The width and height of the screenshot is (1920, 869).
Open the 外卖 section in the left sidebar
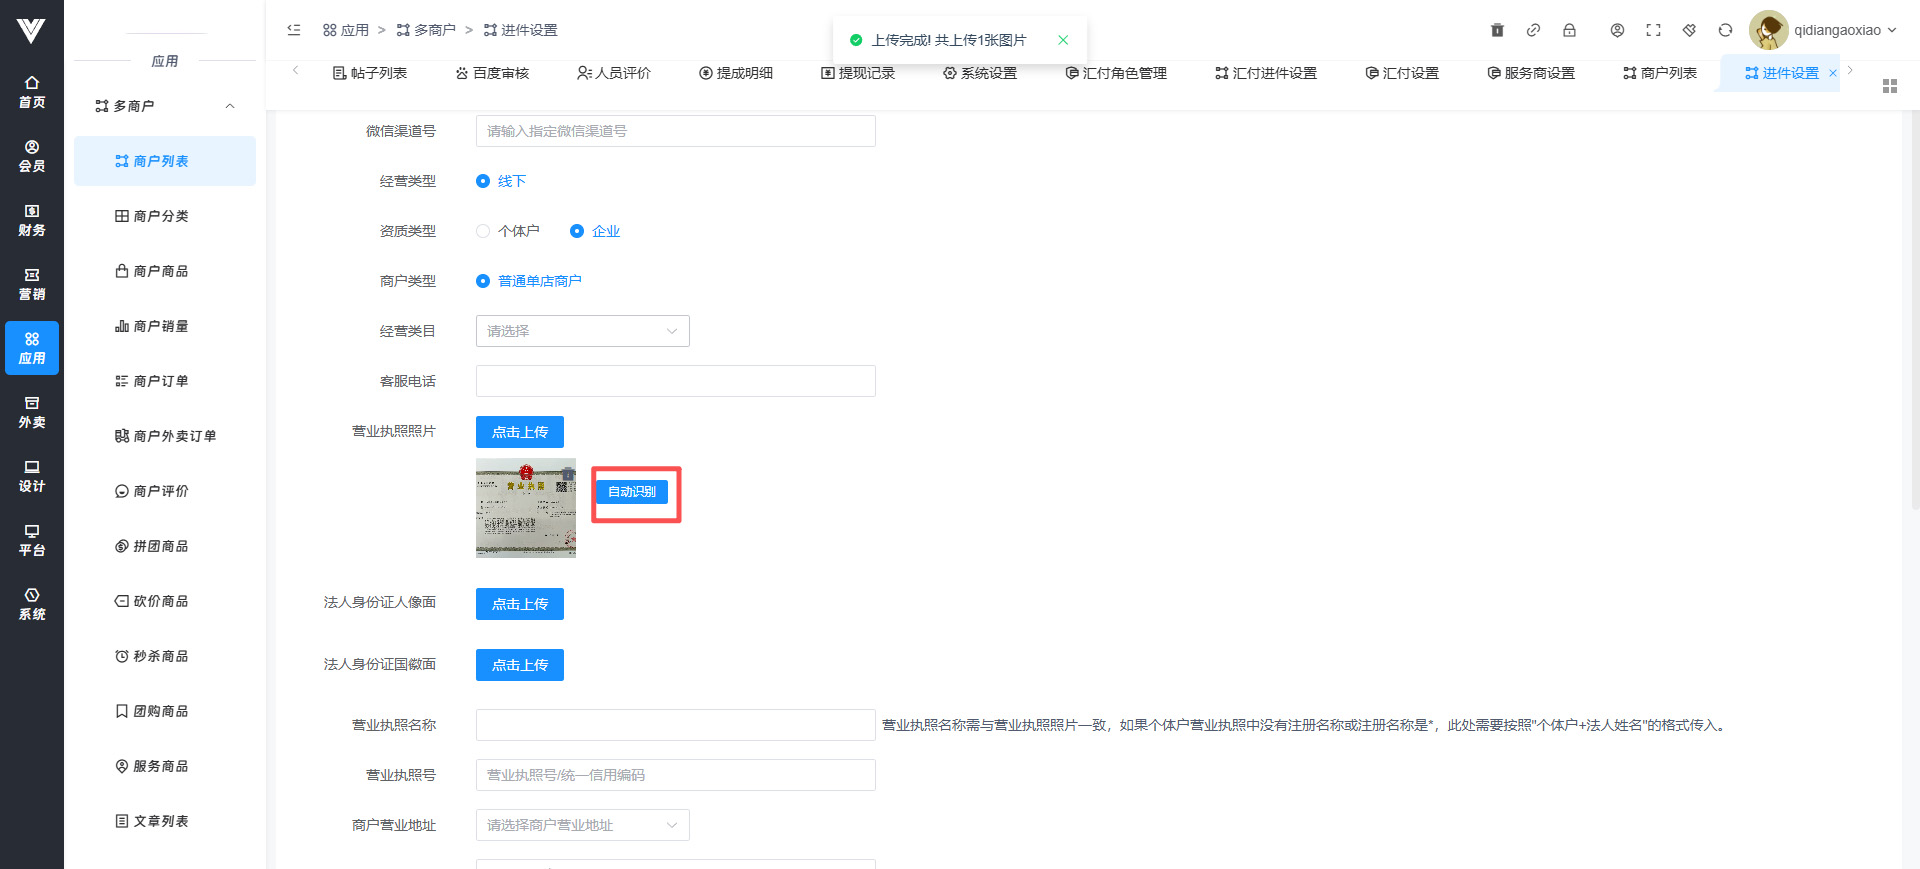[x=32, y=412]
